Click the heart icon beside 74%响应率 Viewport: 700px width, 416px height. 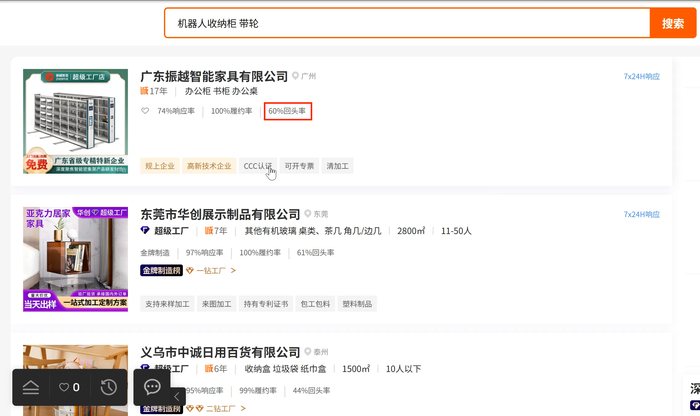coord(145,111)
